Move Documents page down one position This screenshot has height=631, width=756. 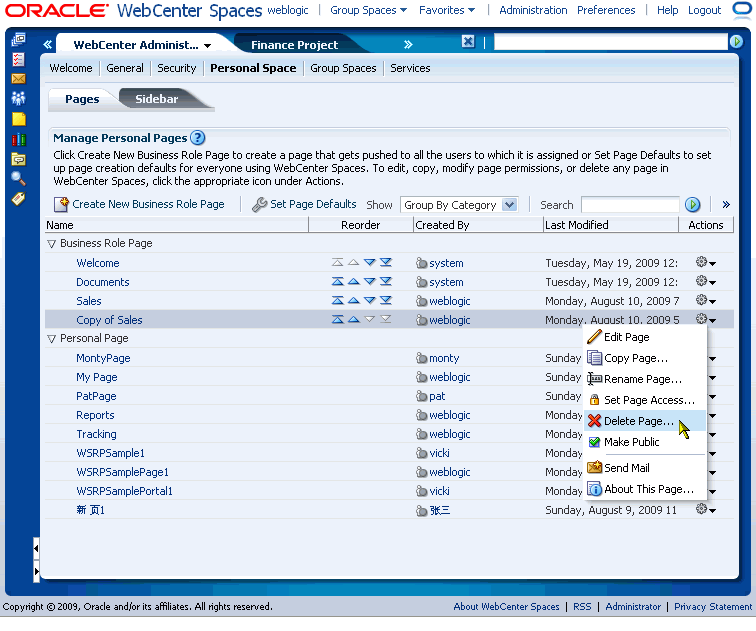(369, 282)
